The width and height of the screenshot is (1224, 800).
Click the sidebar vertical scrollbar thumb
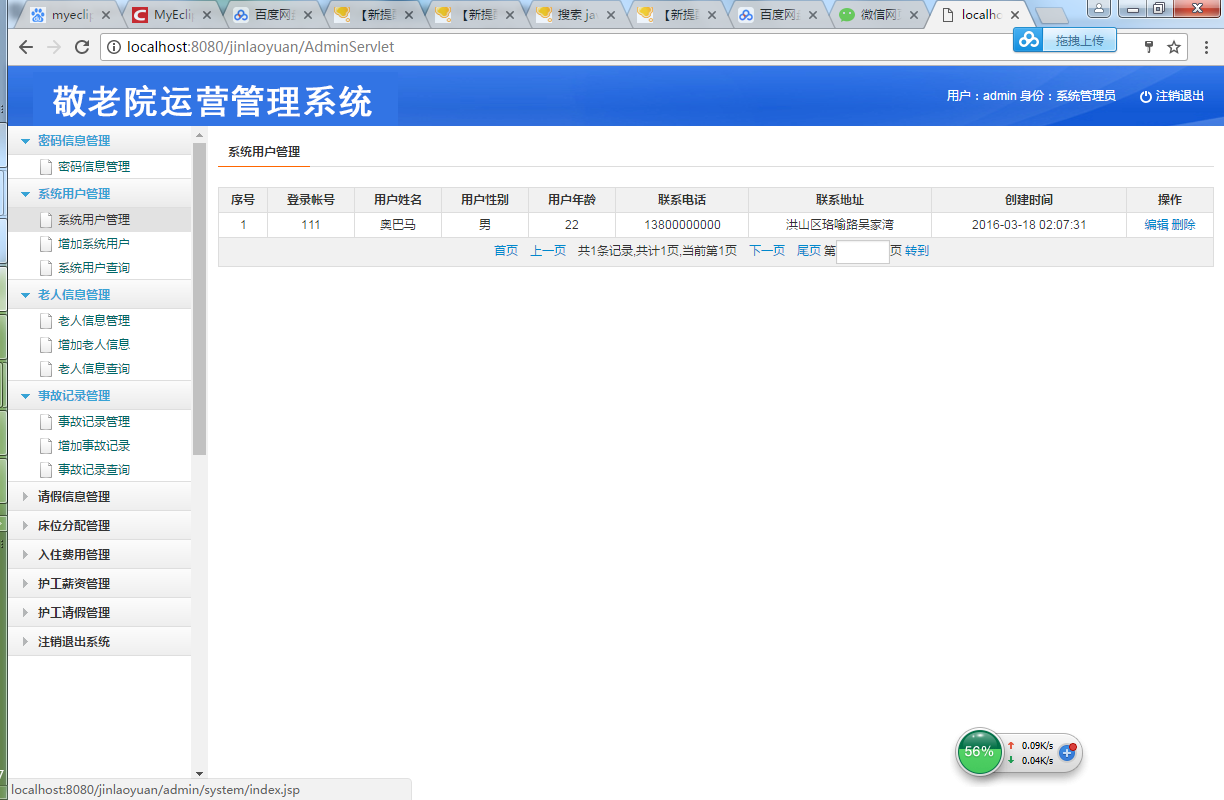(199, 300)
